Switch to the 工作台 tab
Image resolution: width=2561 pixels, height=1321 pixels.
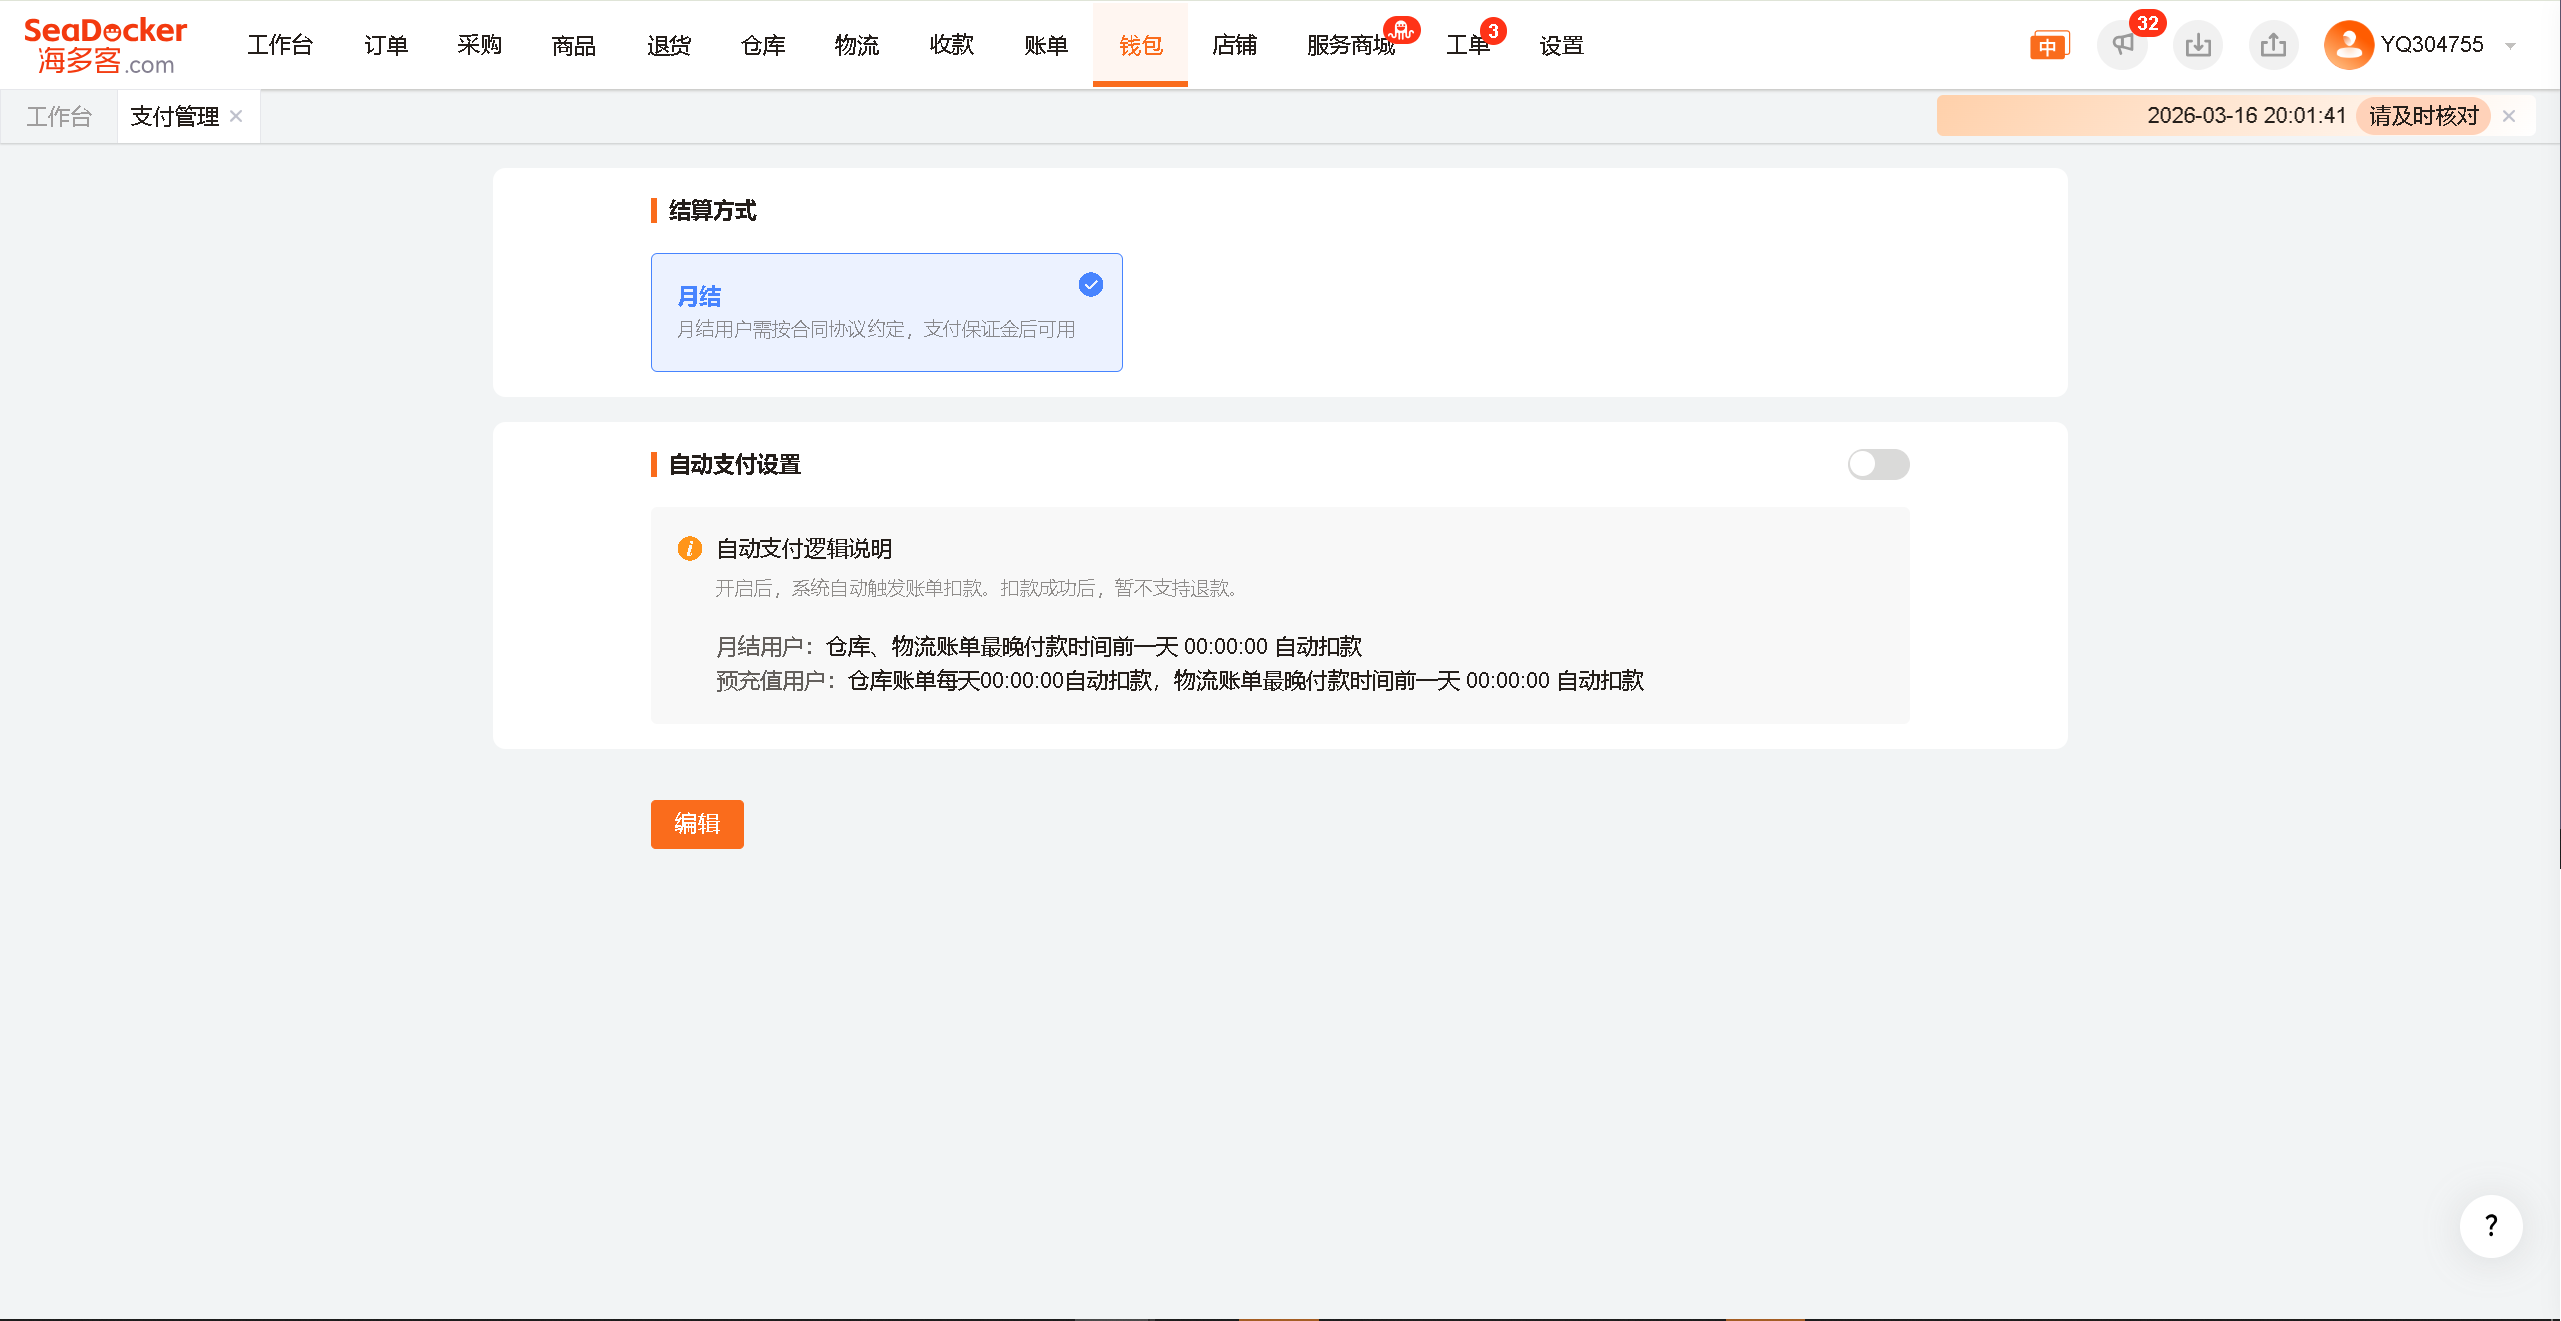point(59,117)
